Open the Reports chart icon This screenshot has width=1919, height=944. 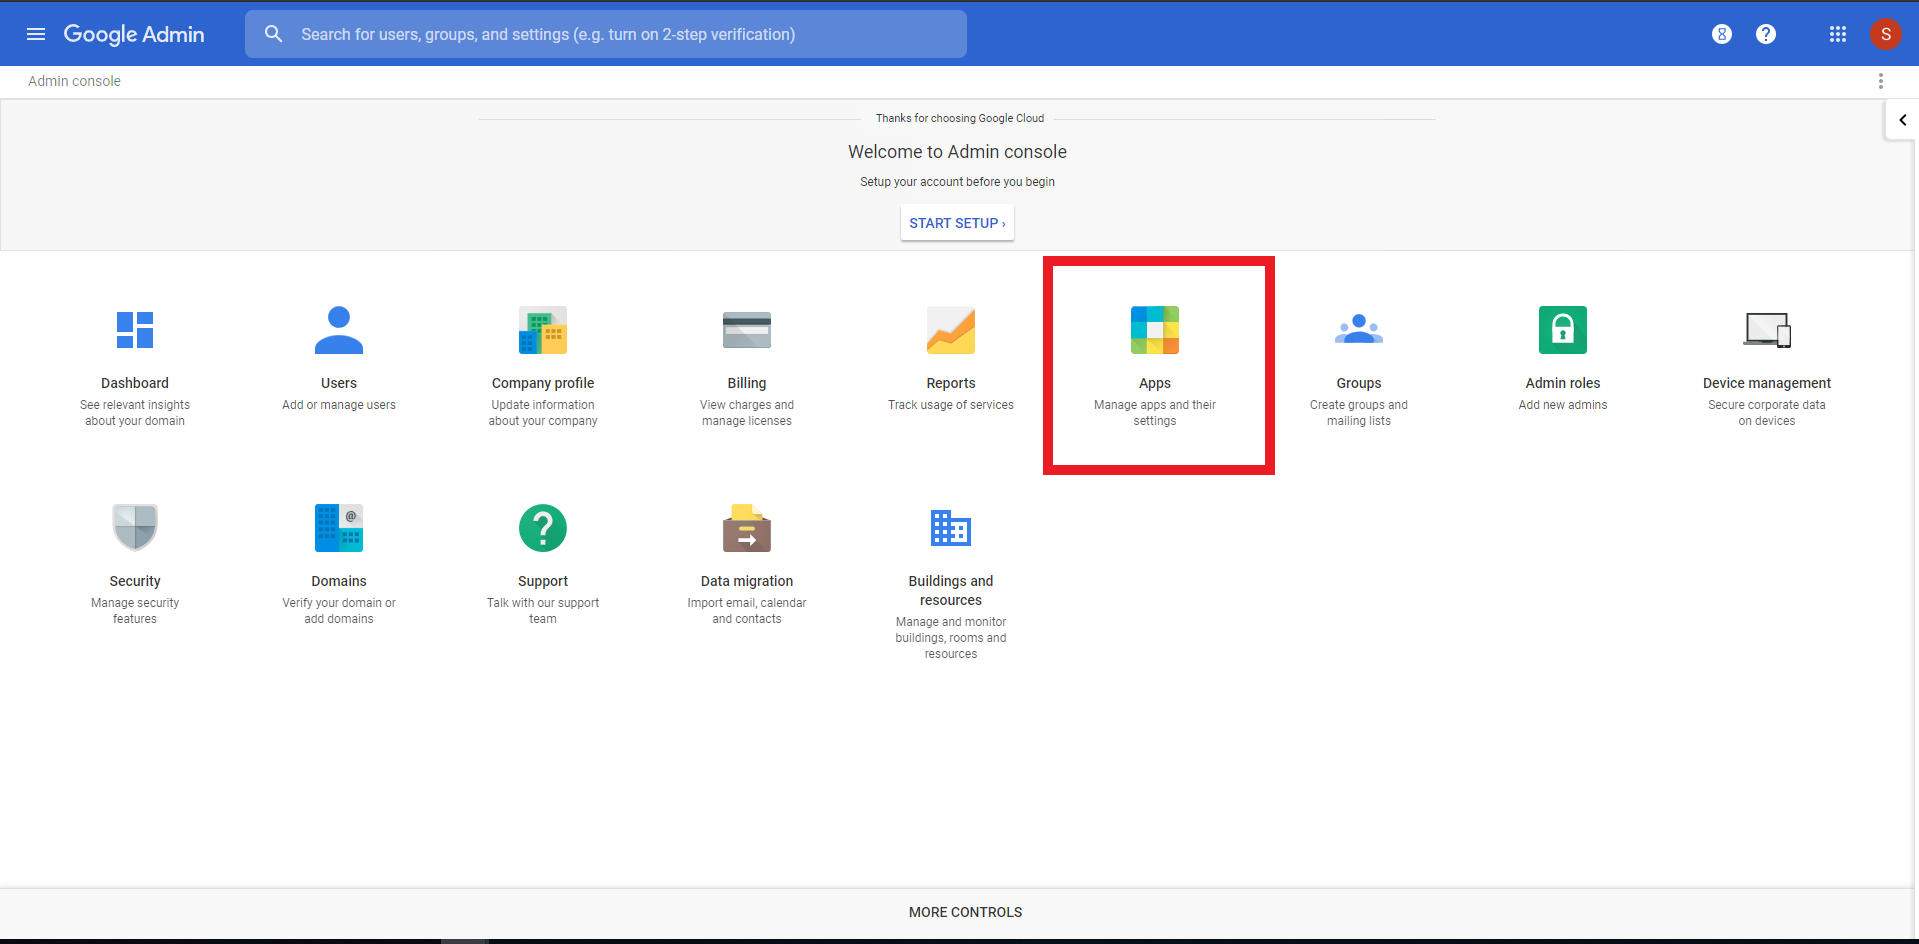pos(951,330)
